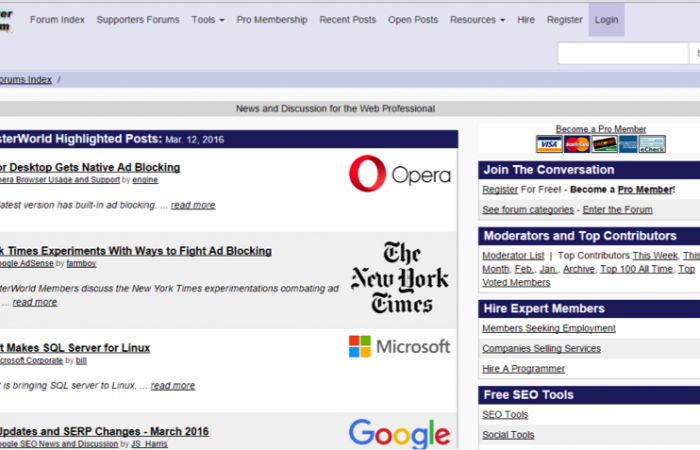This screenshot has width=700, height=450.
Task: Click Enter the Forum link
Action: pyautogui.click(x=617, y=210)
